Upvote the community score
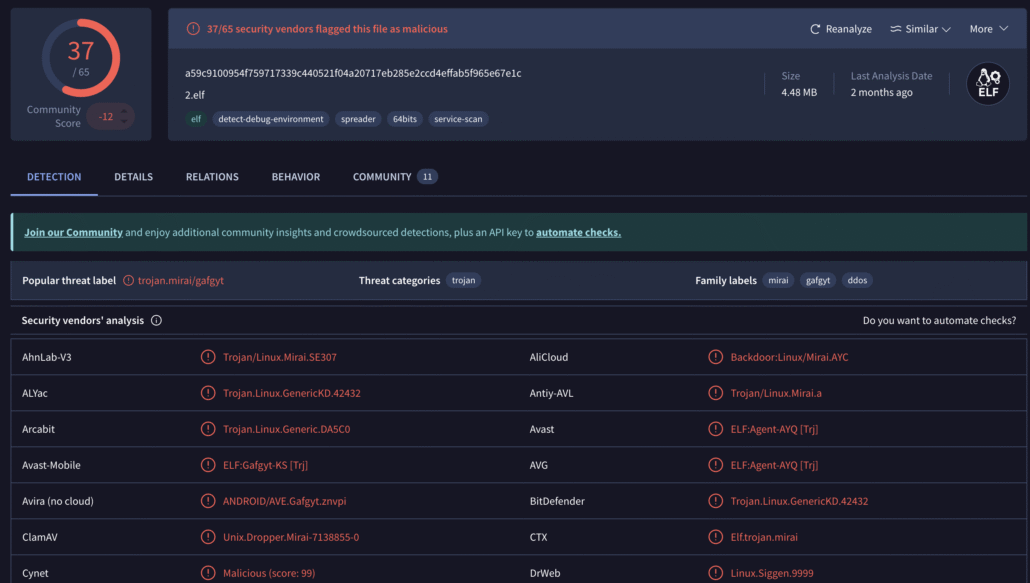 coord(124,110)
